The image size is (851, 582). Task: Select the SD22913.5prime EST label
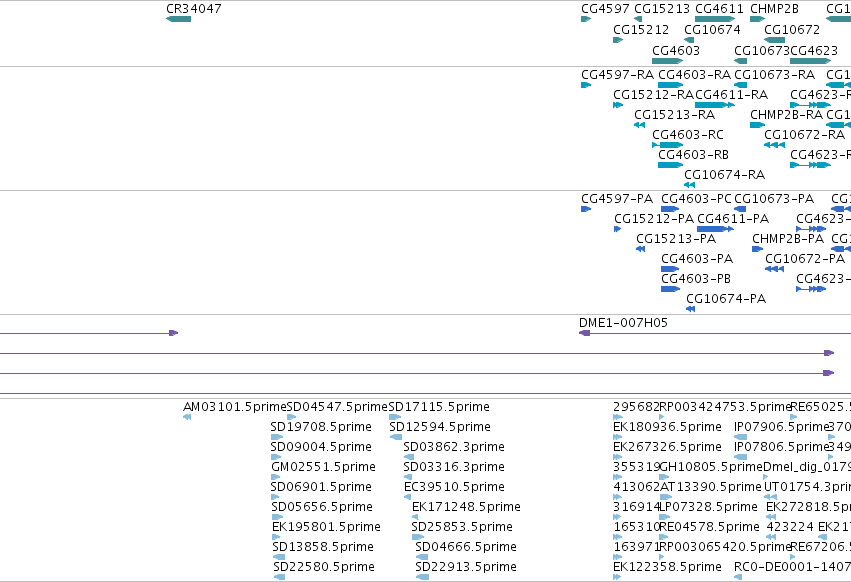(x=466, y=567)
